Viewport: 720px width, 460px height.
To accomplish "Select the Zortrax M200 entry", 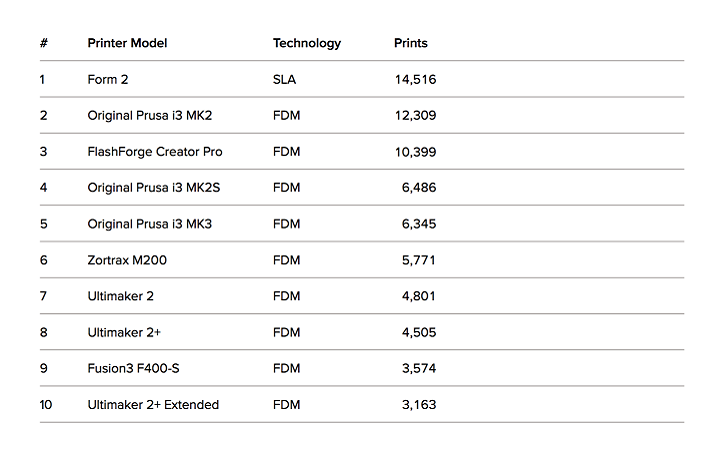I will [127, 260].
